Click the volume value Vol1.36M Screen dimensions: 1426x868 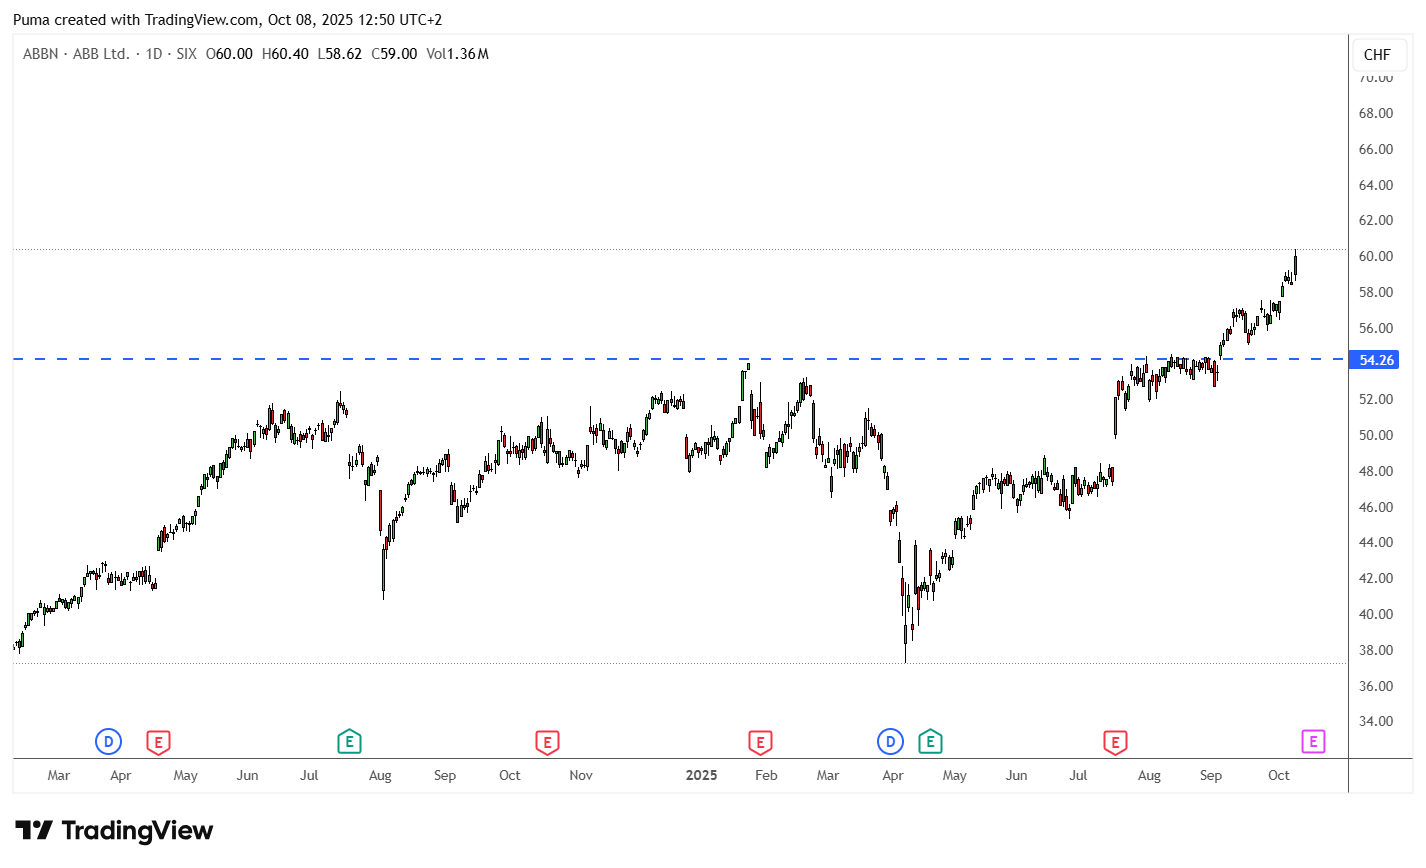(457, 54)
